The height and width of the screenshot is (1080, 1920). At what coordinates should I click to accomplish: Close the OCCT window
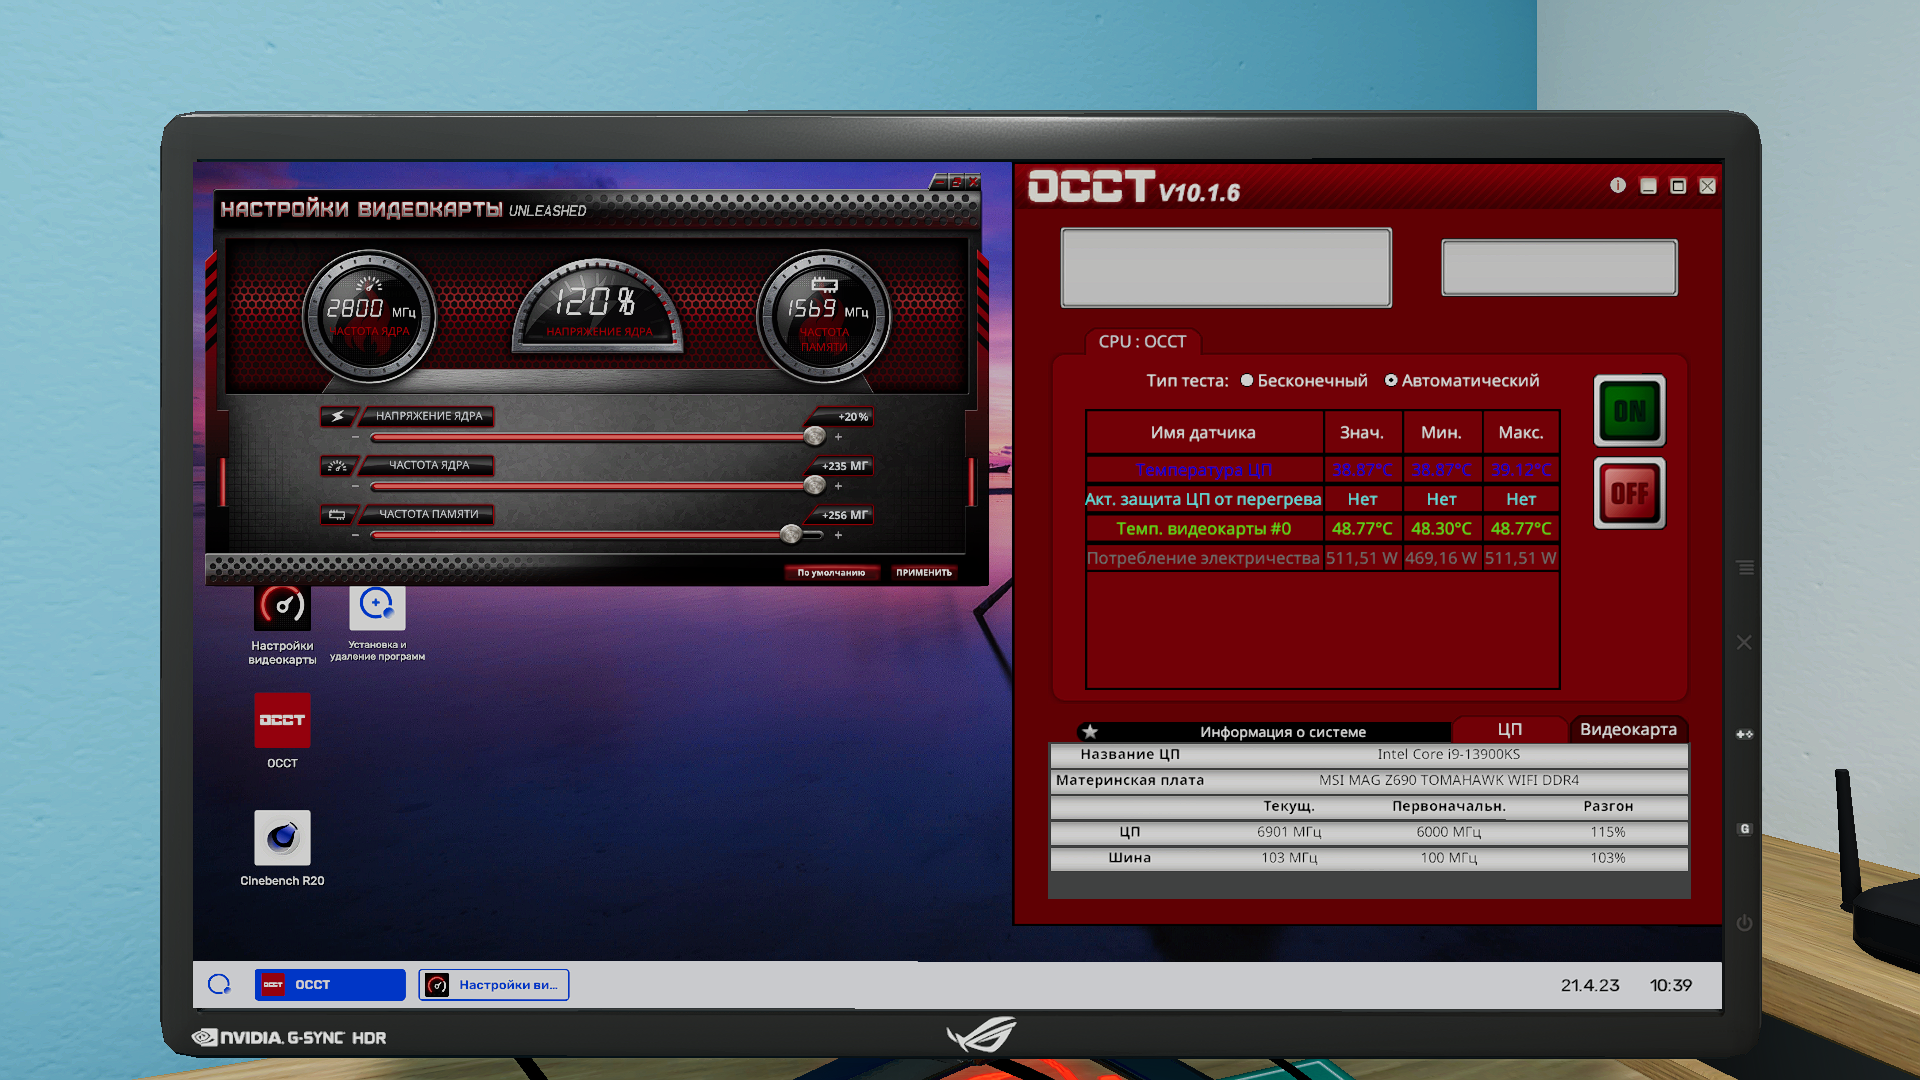coord(1708,186)
